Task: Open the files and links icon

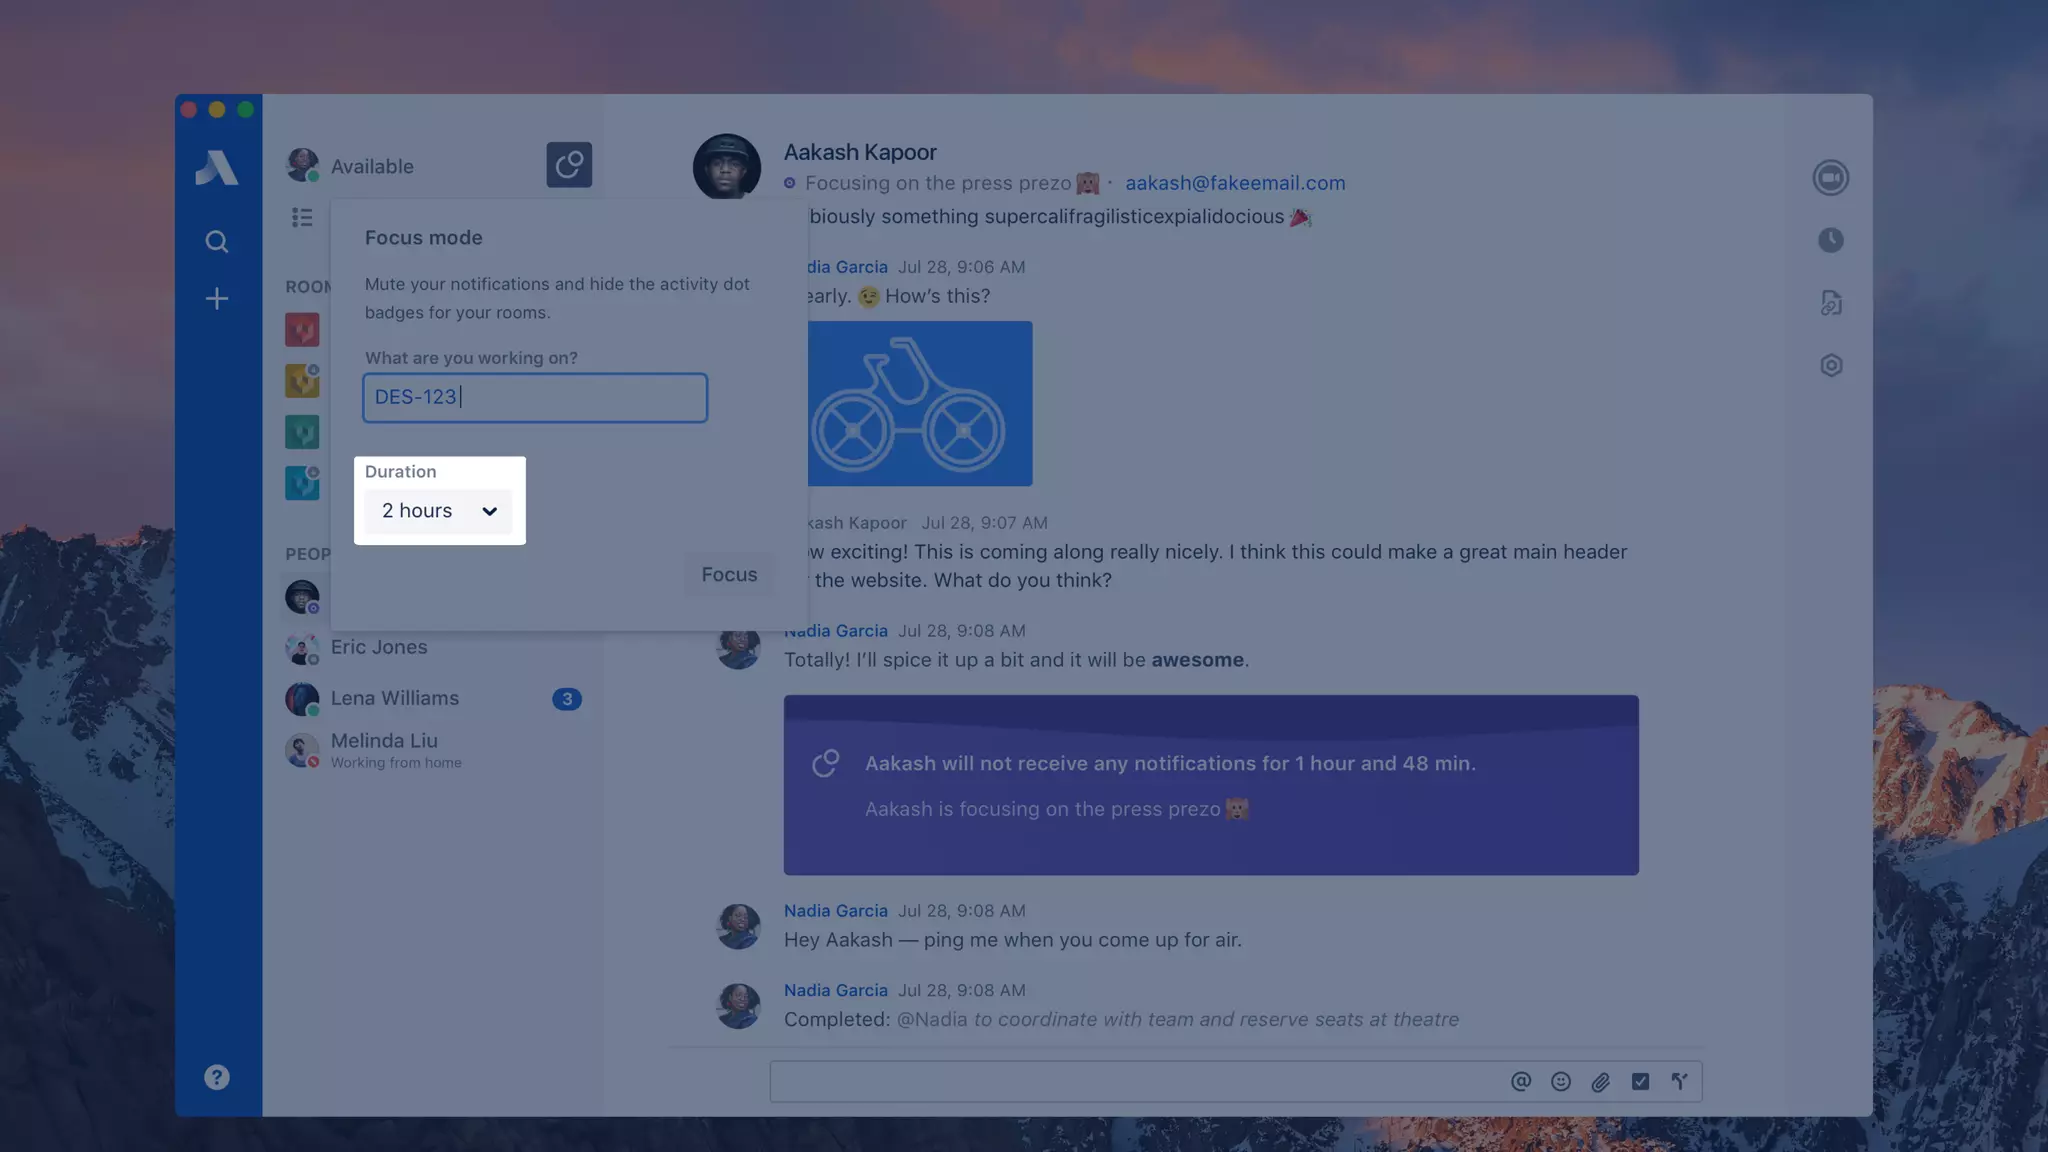Action: click(1830, 303)
